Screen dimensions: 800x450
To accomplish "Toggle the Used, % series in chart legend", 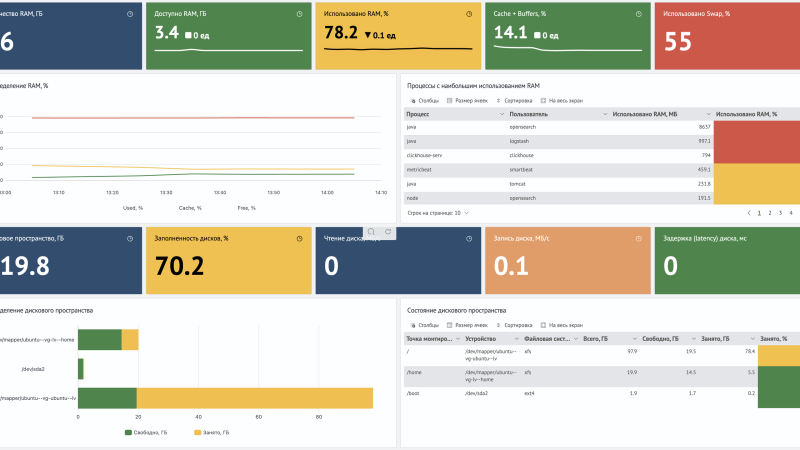I will 133,208.
